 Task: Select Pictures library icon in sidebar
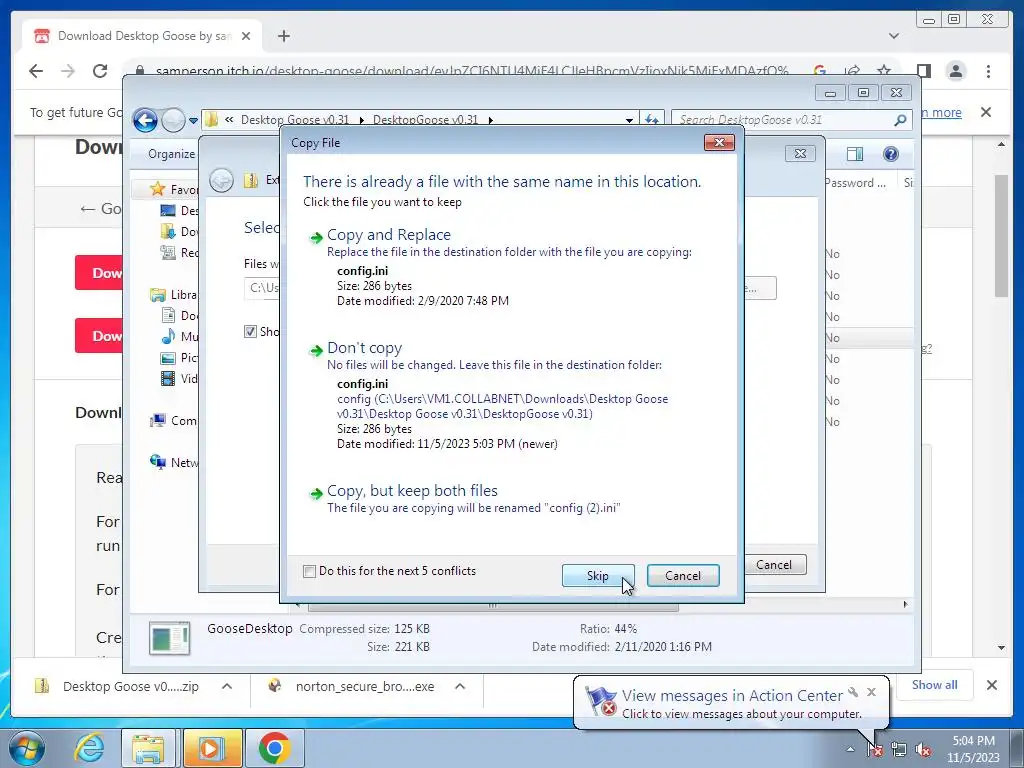tap(168, 358)
